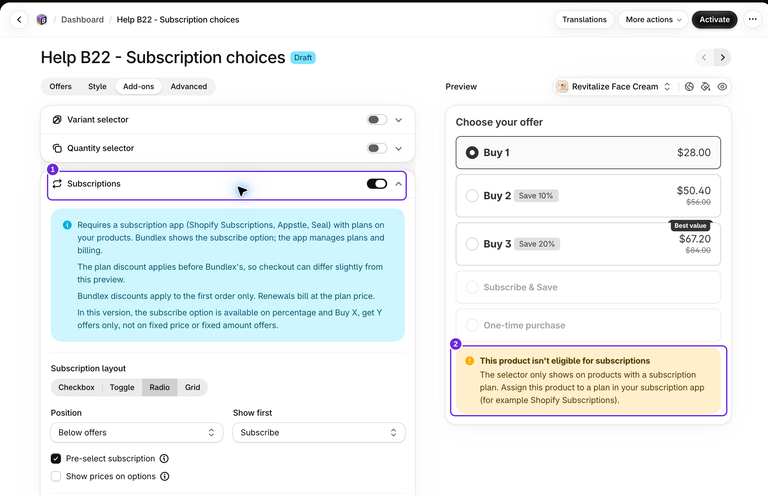Open the preview product selector dropdown
Viewport: 768px width, 495px height.
pos(614,87)
